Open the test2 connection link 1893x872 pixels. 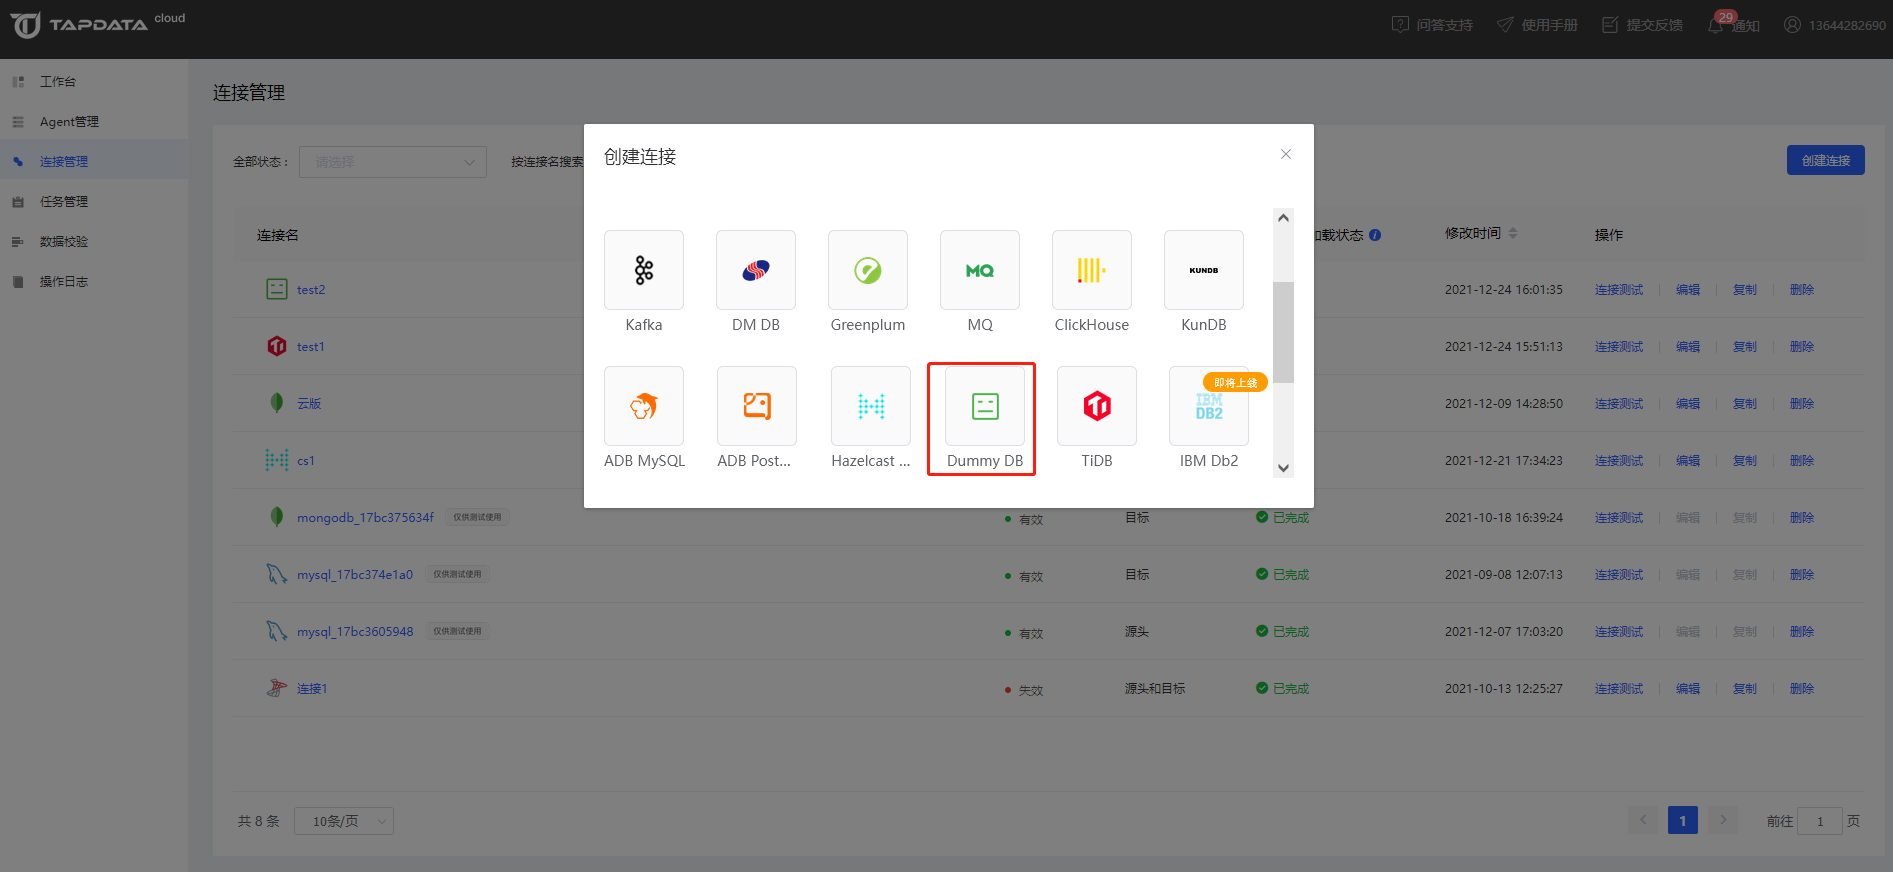tap(311, 290)
